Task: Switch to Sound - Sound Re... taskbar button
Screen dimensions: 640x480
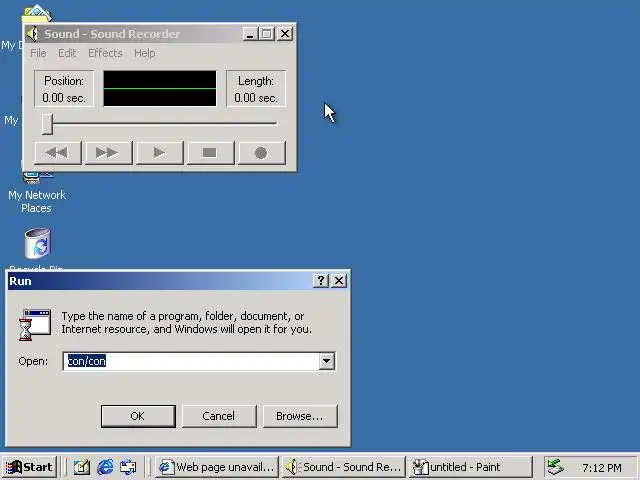Action: pos(344,467)
